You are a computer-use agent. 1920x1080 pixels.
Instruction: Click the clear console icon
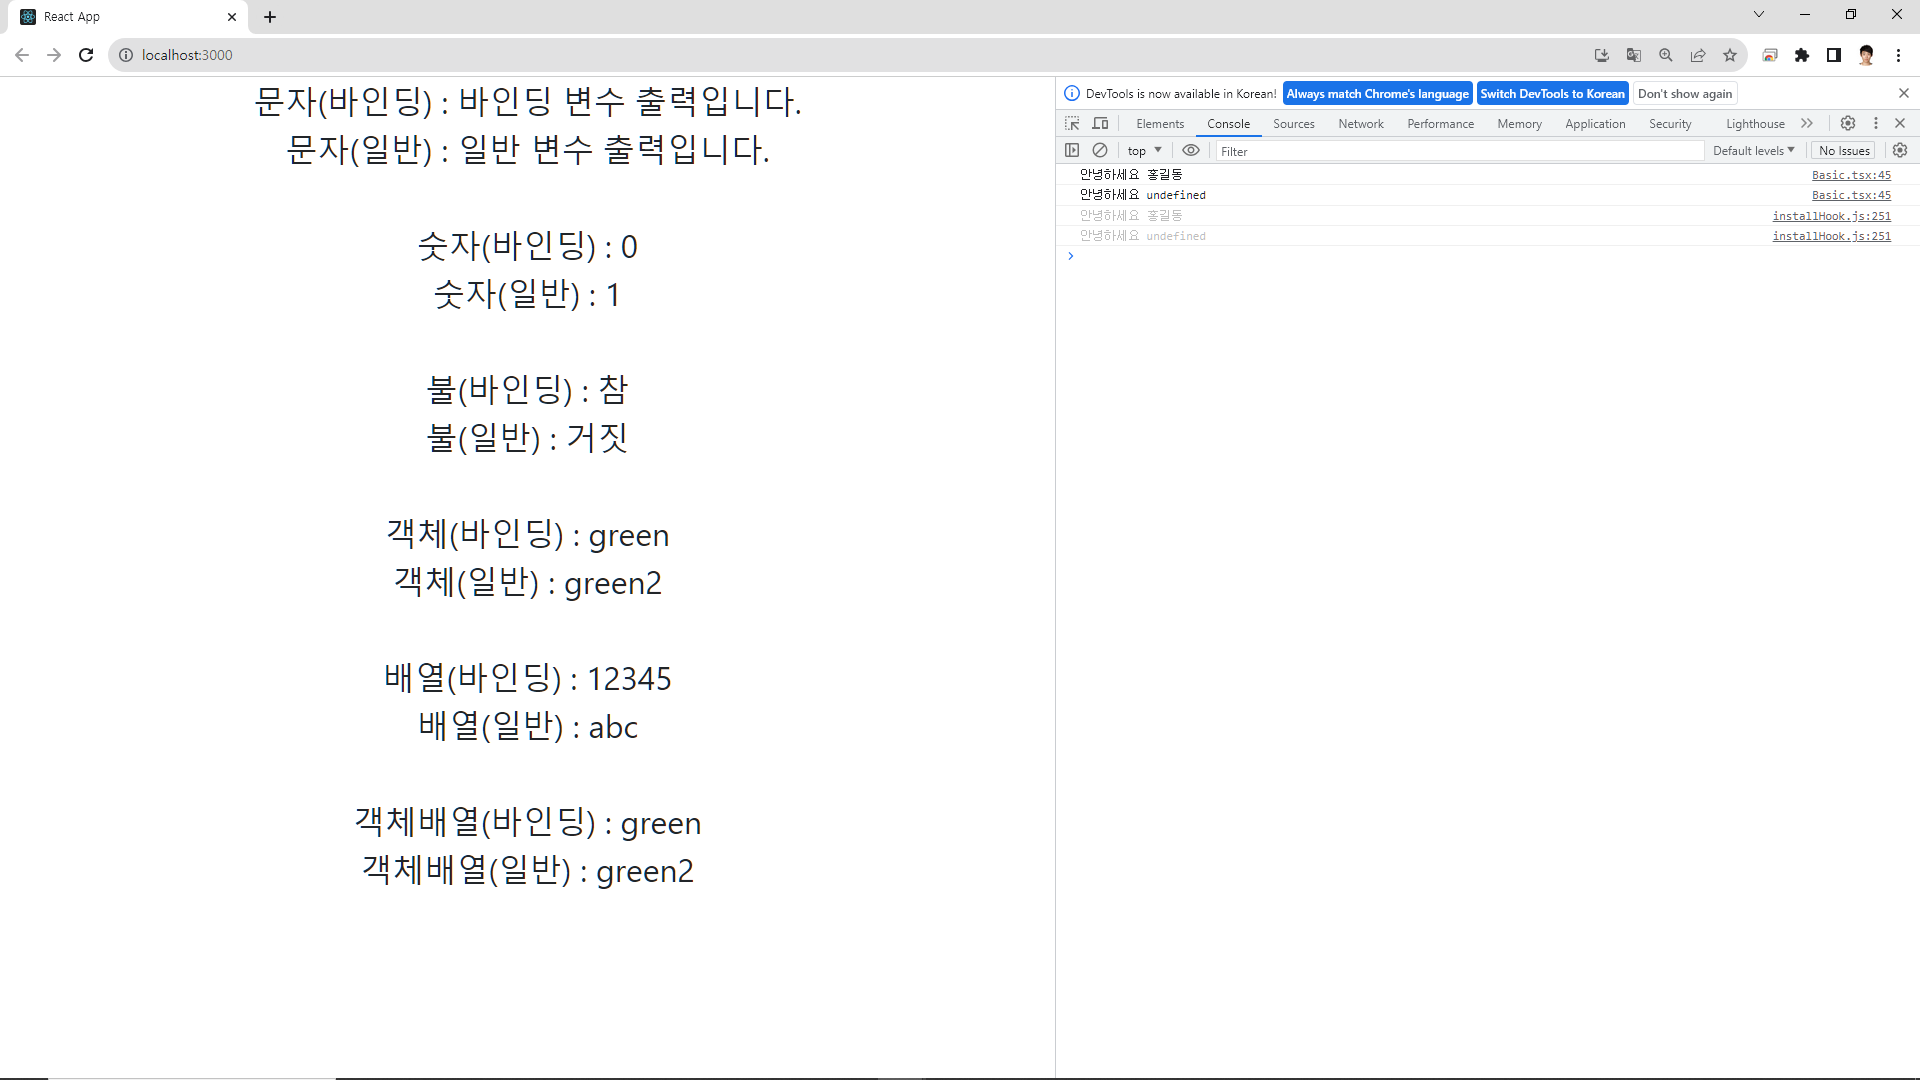pos(1100,150)
